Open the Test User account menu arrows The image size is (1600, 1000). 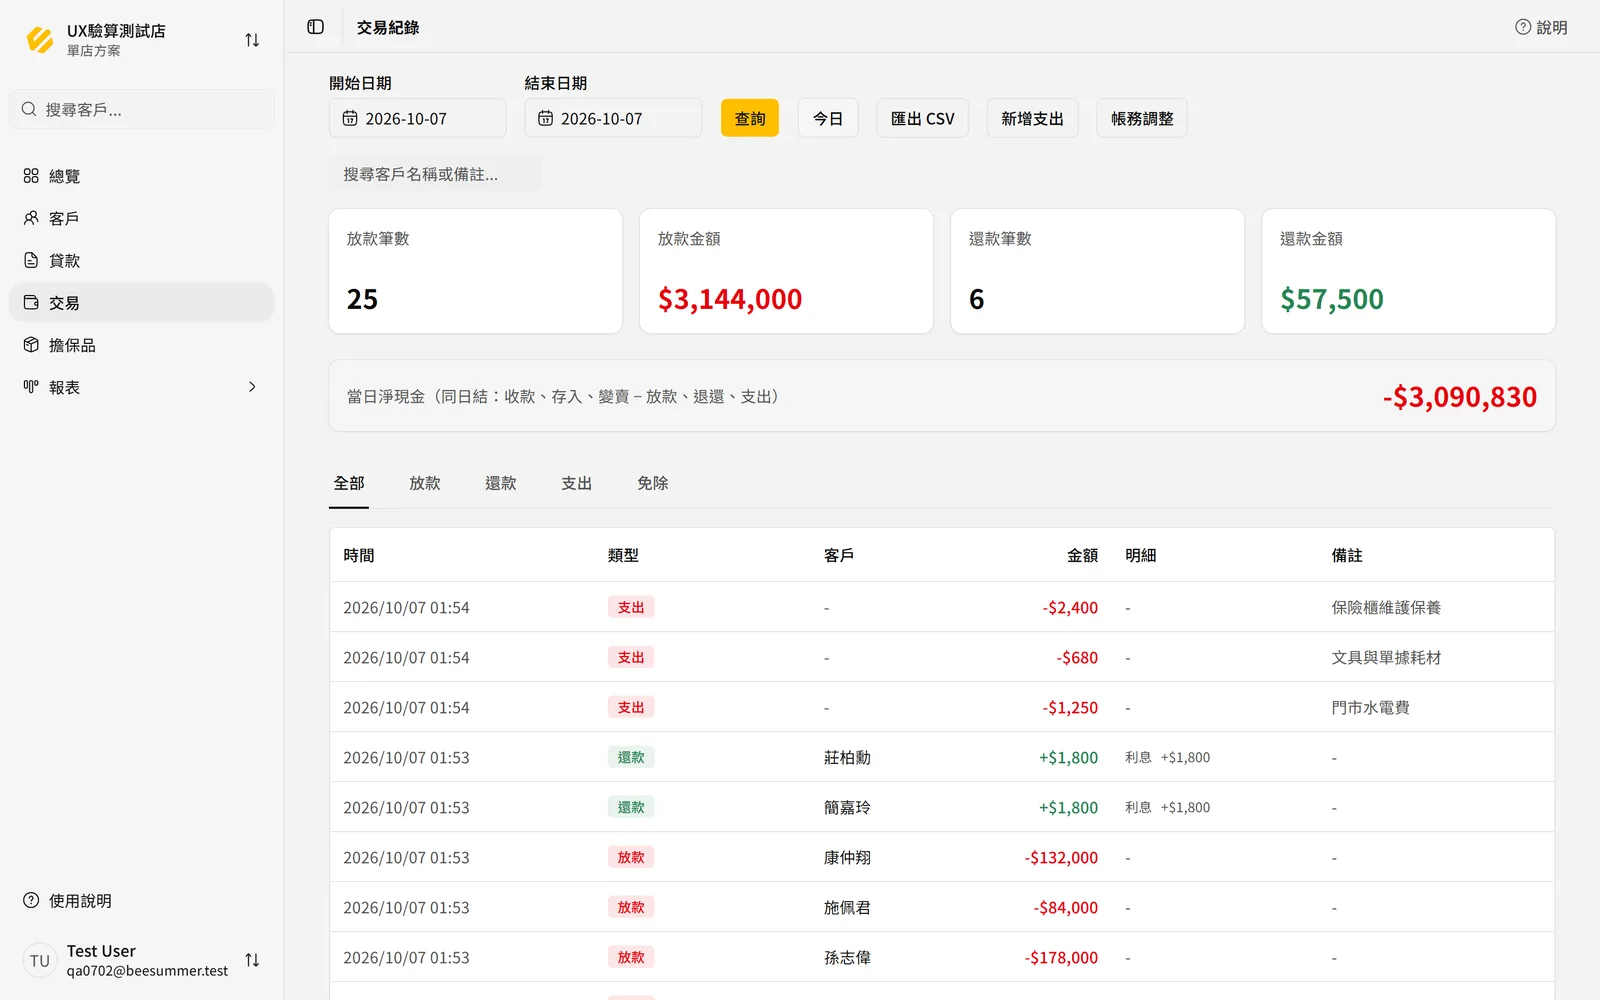click(252, 960)
